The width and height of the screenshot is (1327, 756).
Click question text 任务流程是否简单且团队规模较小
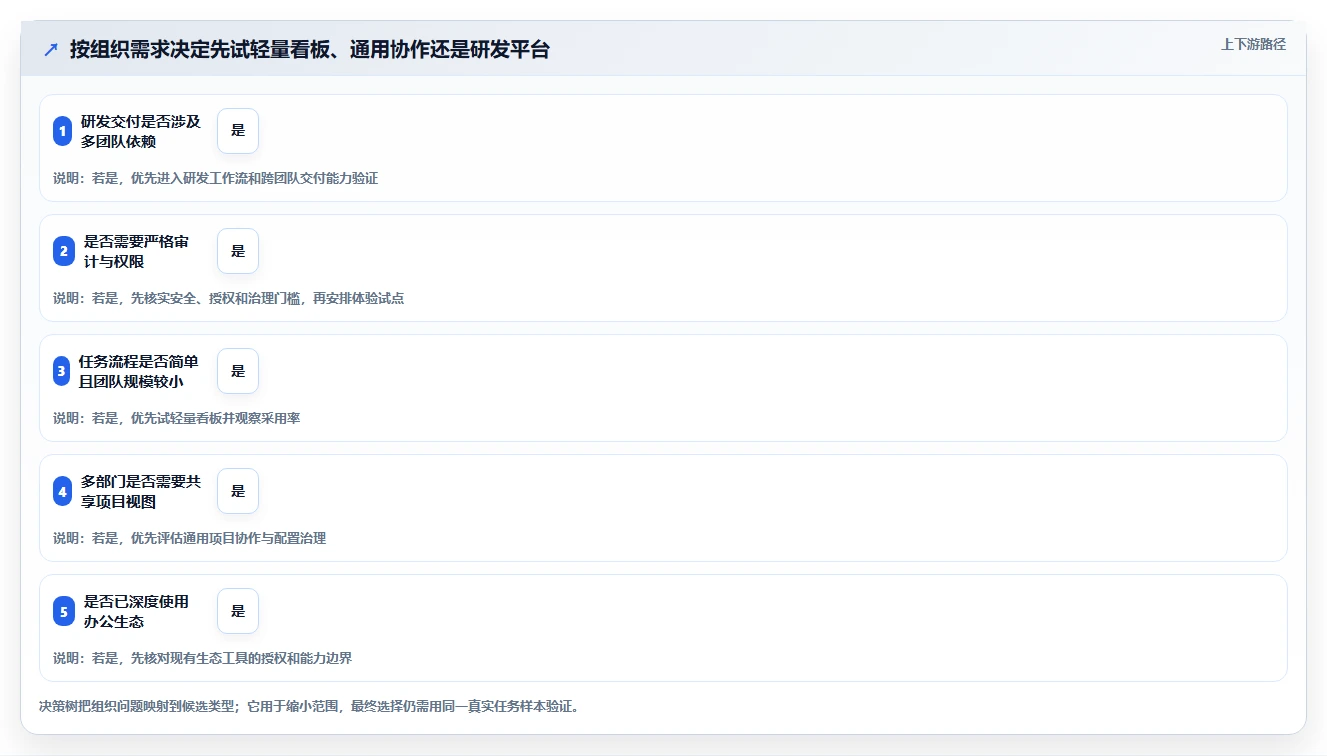(x=139, y=371)
